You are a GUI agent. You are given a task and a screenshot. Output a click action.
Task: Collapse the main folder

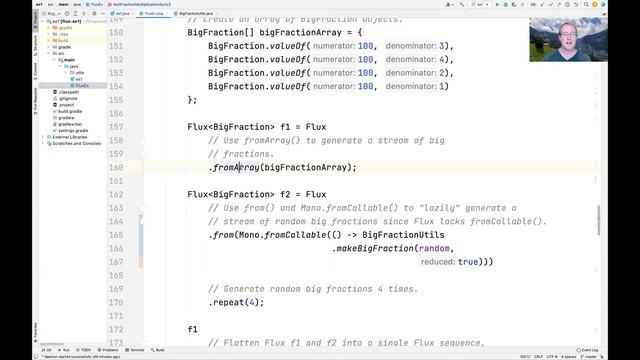point(54,60)
